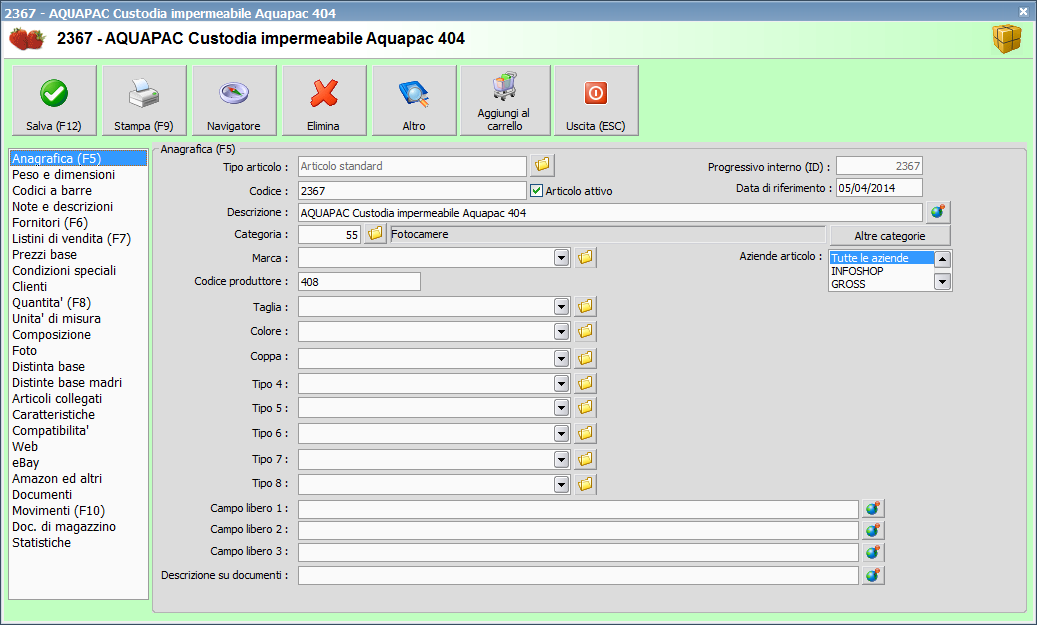Open Peso e dimensioni section
The height and width of the screenshot is (625, 1037).
pos(63,175)
